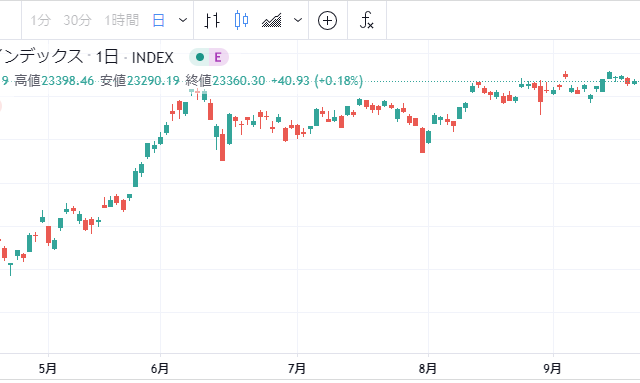
Task: Open the timeframe dropdown arrow
Action: (x=183, y=20)
